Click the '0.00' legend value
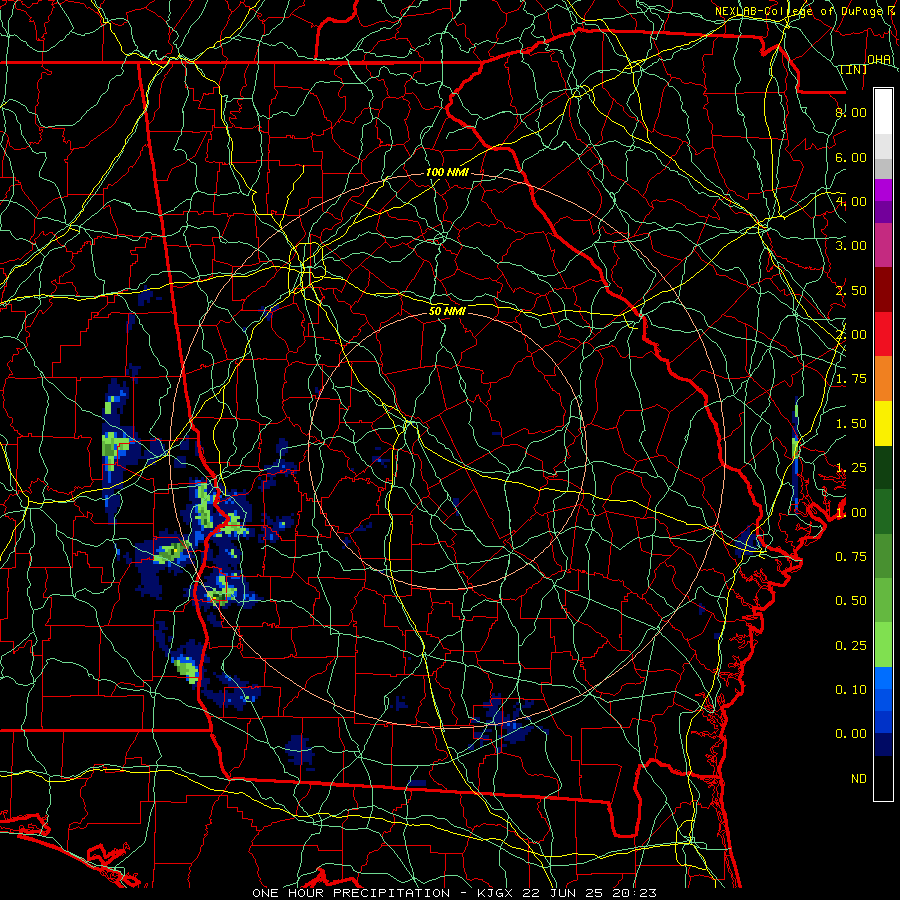Image resolution: width=900 pixels, height=900 pixels. 851,734
